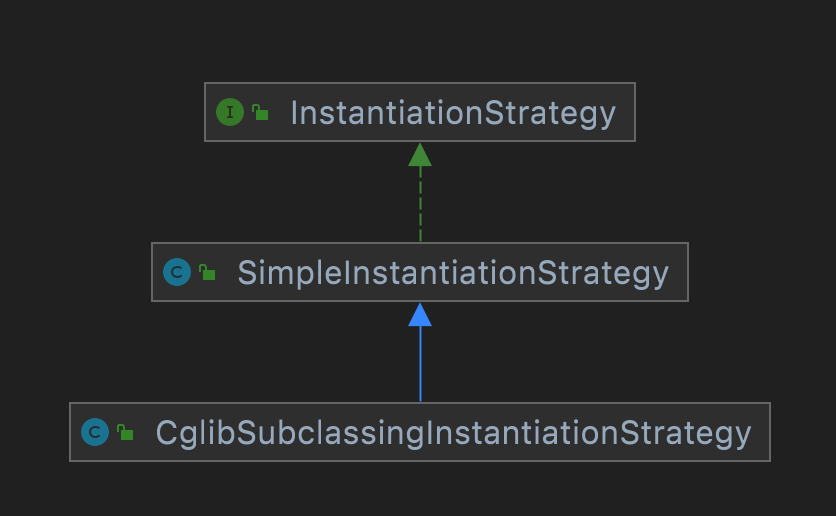Screen dimensions: 836x516
Task: Click blank canvas left of InstantiationStrategy node
Action: (100, 112)
